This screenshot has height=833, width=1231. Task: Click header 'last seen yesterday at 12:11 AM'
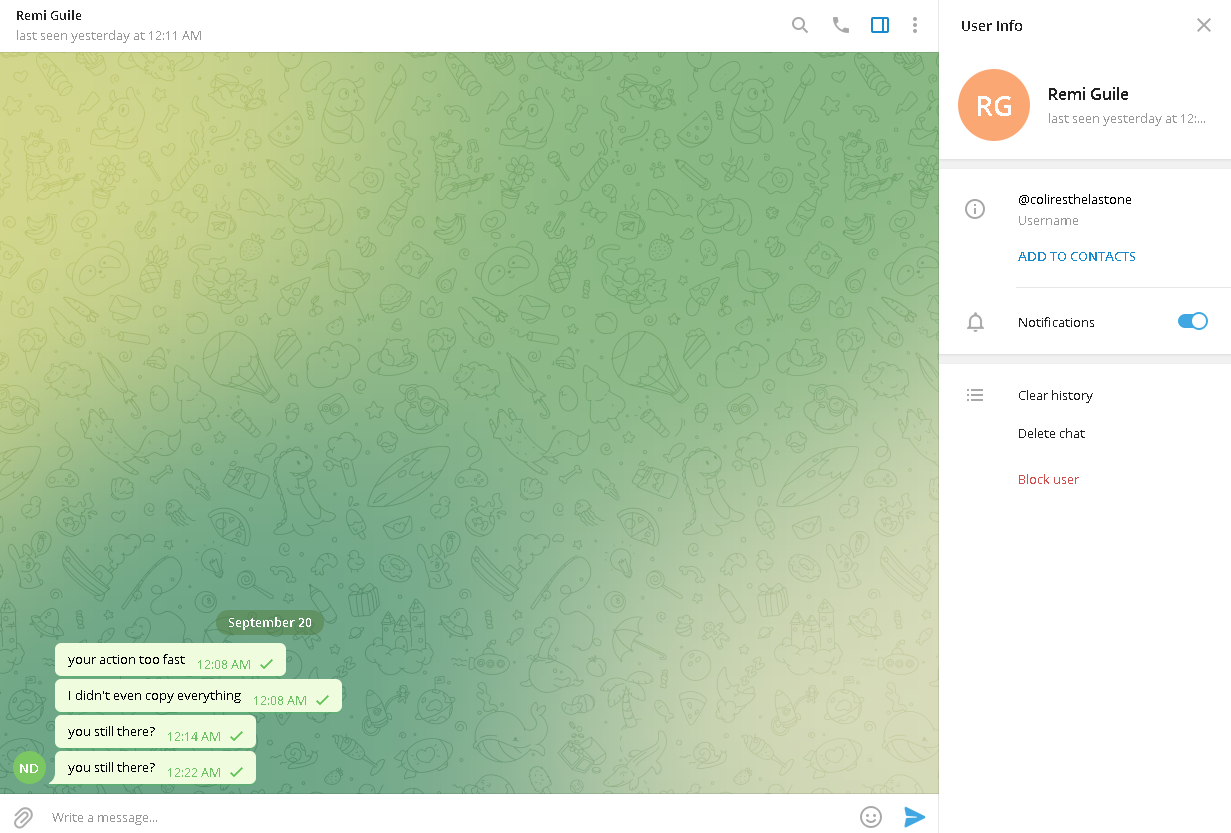109,36
